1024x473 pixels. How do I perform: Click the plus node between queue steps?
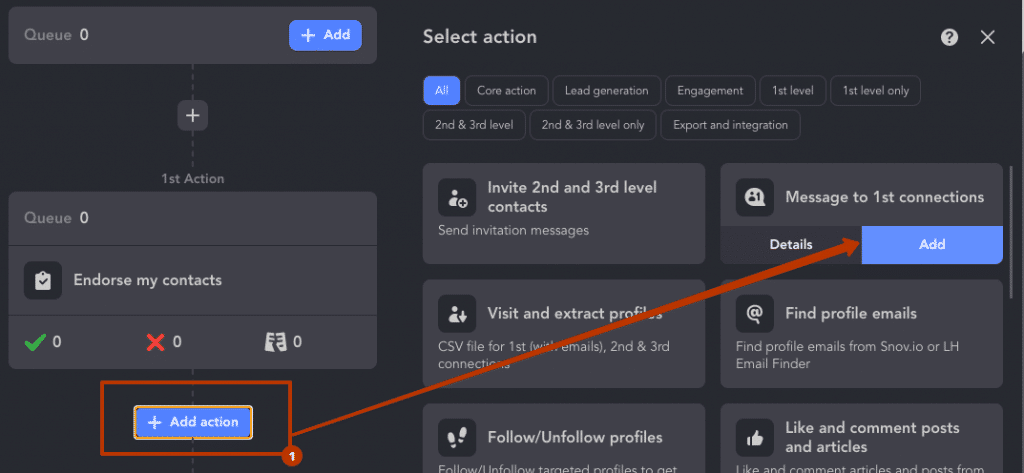click(193, 116)
